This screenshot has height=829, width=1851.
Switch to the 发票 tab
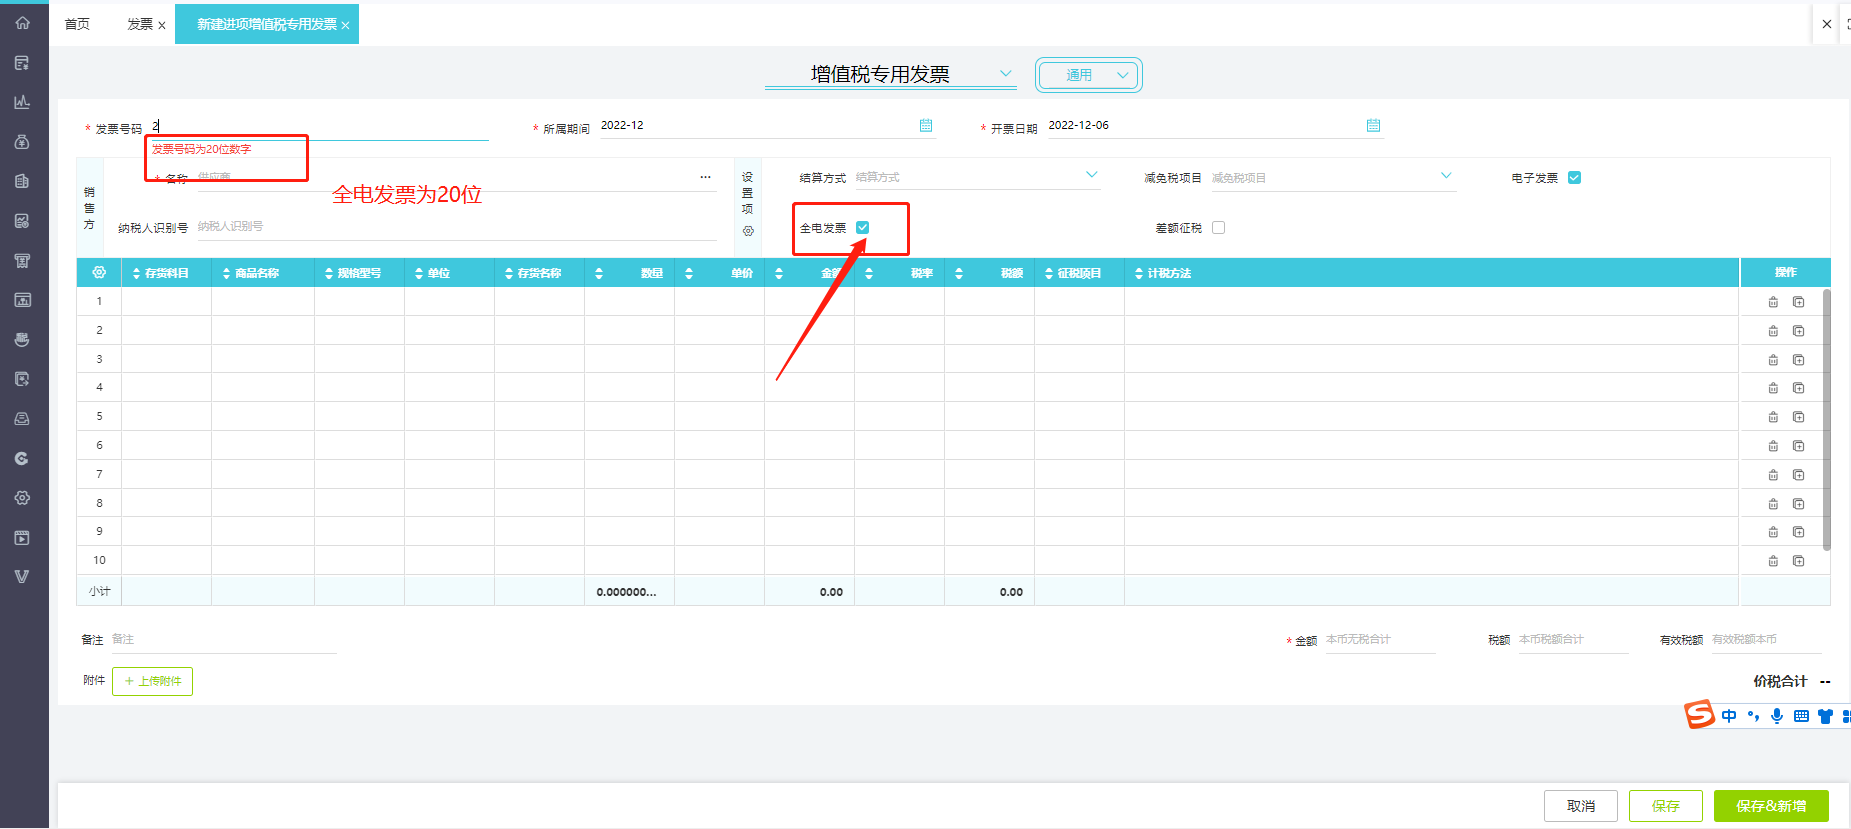(x=140, y=24)
